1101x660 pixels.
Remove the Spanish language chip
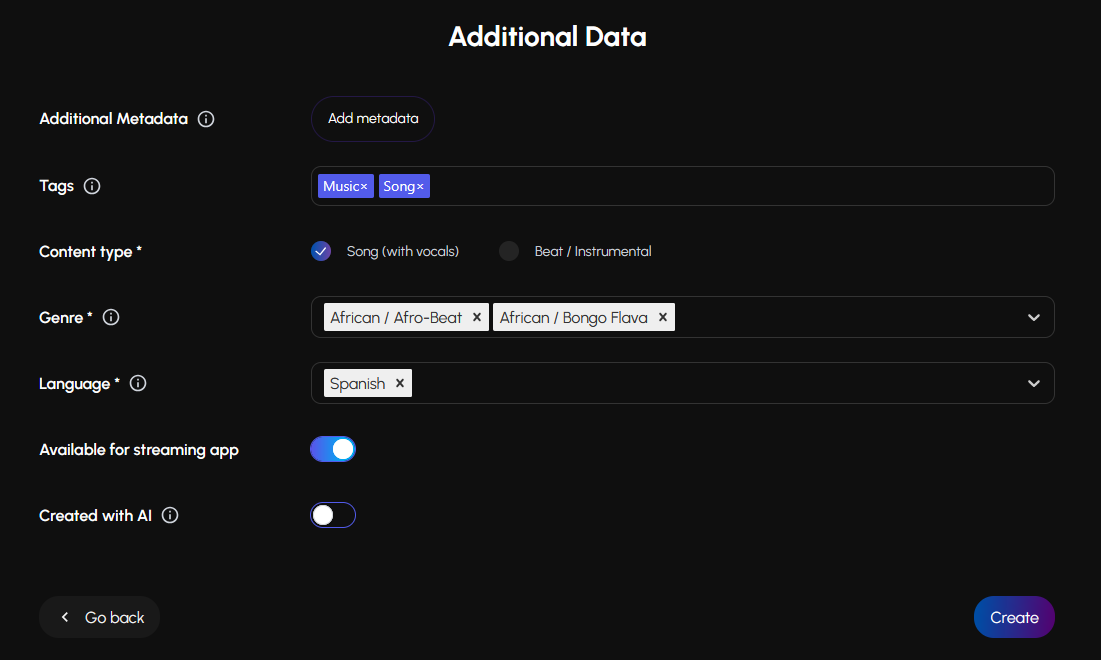[399, 384]
